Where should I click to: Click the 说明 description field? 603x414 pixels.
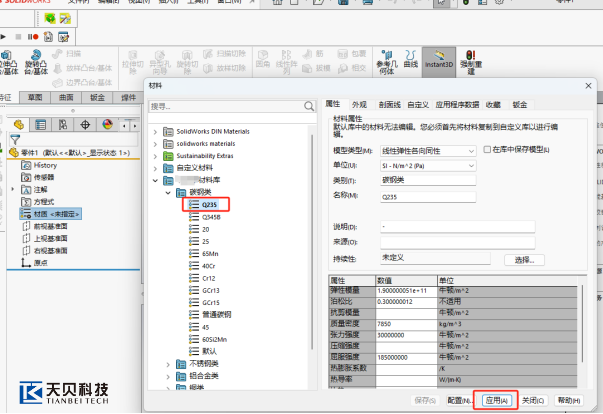pyautogui.click(x=458, y=227)
